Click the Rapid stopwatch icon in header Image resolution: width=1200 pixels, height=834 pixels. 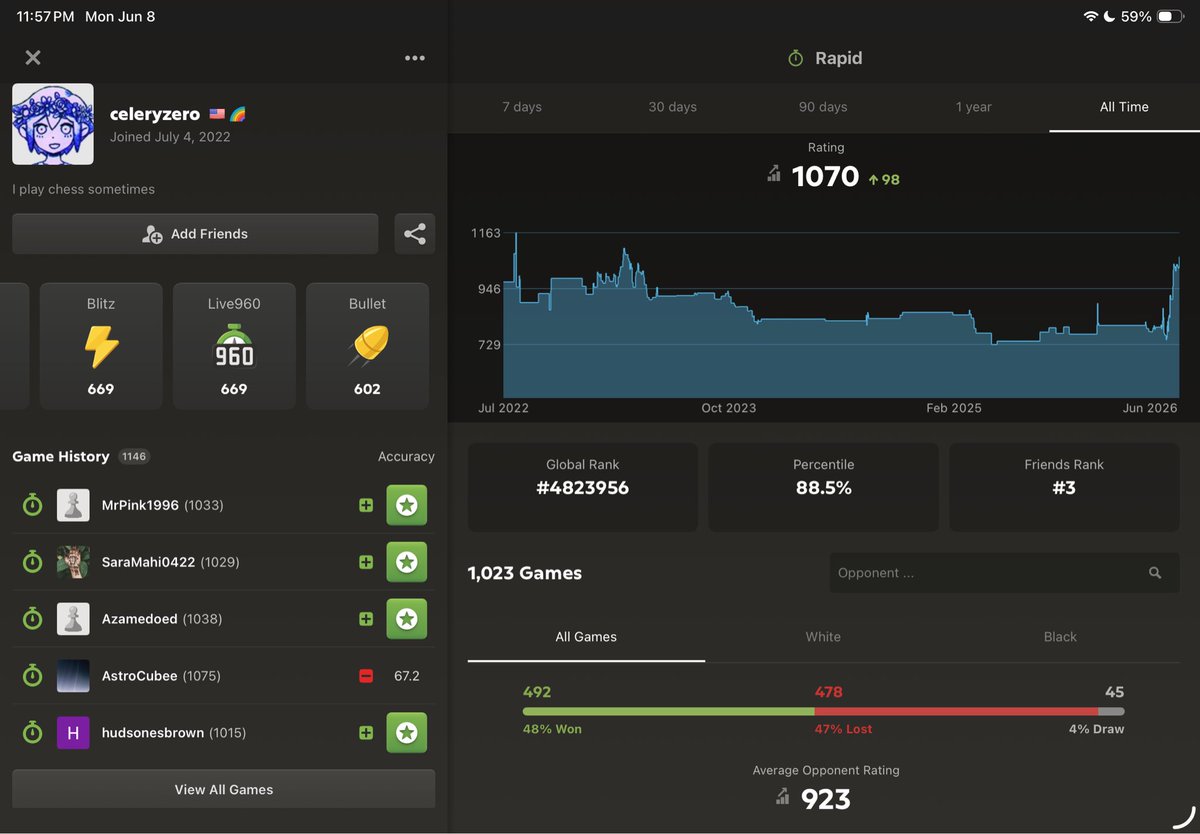point(796,58)
